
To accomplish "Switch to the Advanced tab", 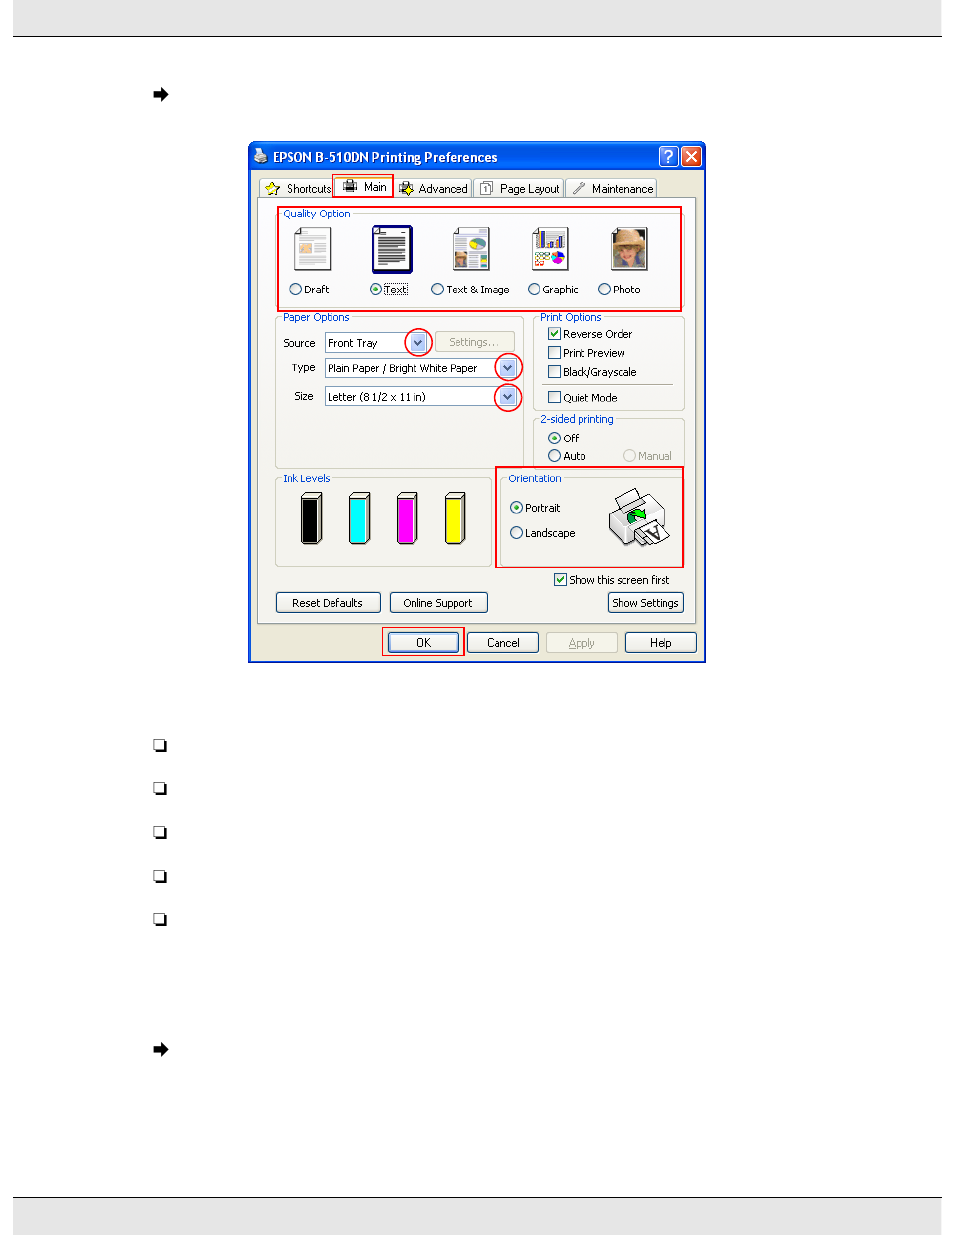I will [433, 188].
